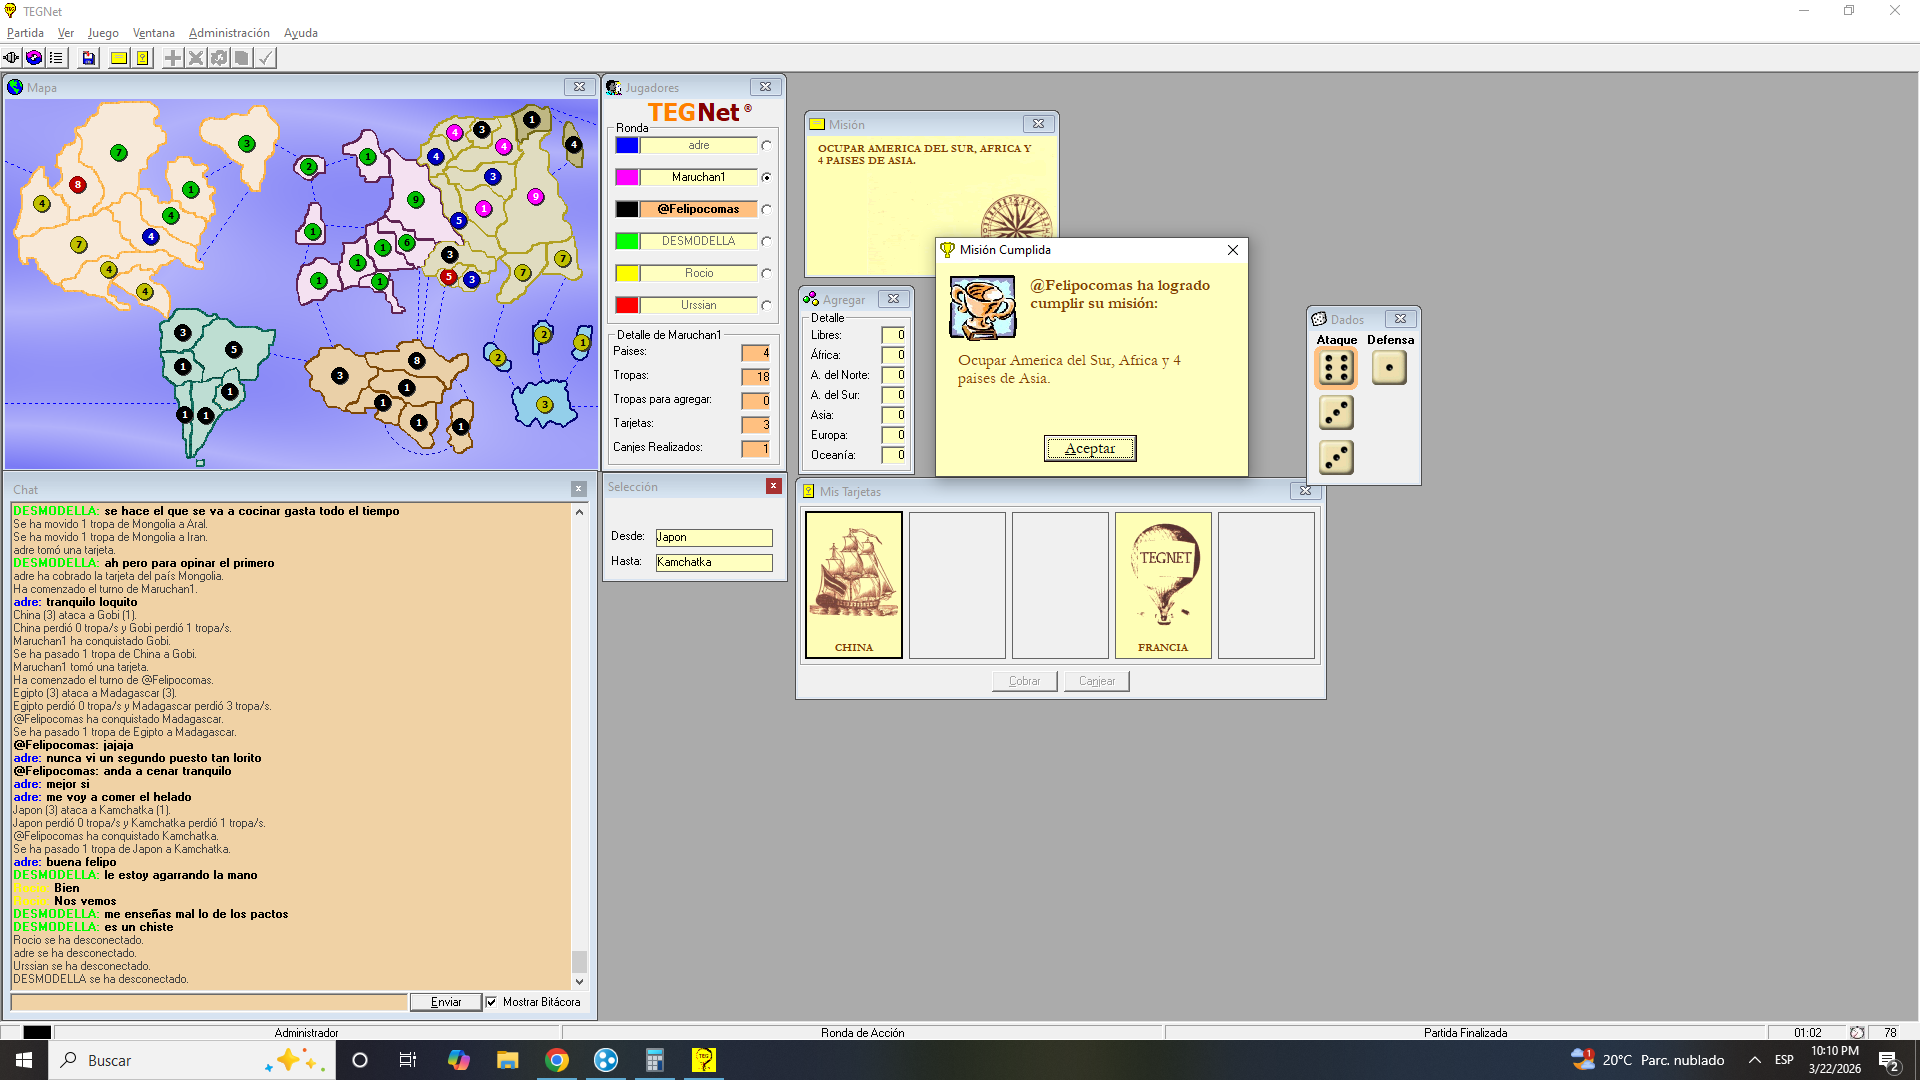Screen dimensions: 1920x1080
Task: Open the Partida menu
Action: [x=25, y=33]
